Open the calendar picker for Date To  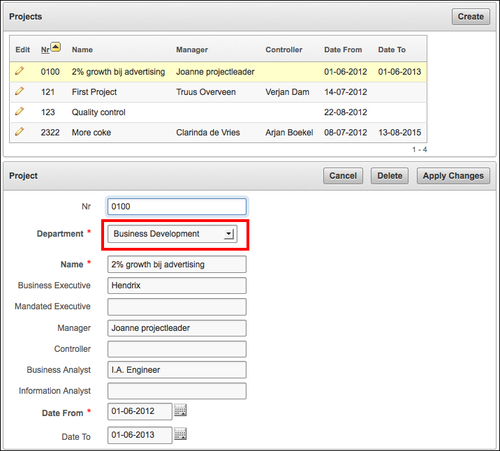tap(180, 434)
